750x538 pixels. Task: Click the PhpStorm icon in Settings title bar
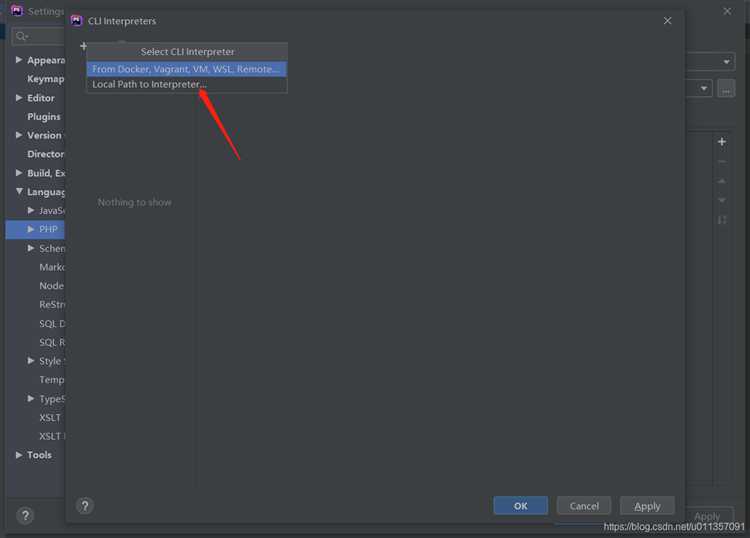17,11
